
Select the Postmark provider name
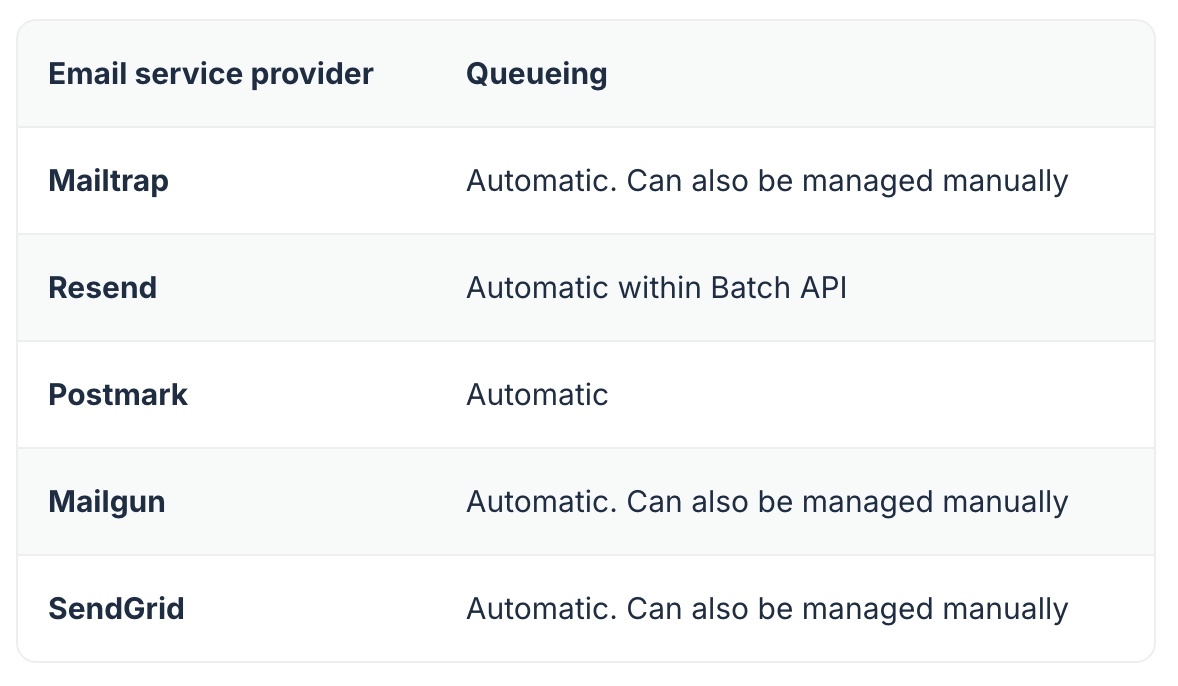click(118, 394)
